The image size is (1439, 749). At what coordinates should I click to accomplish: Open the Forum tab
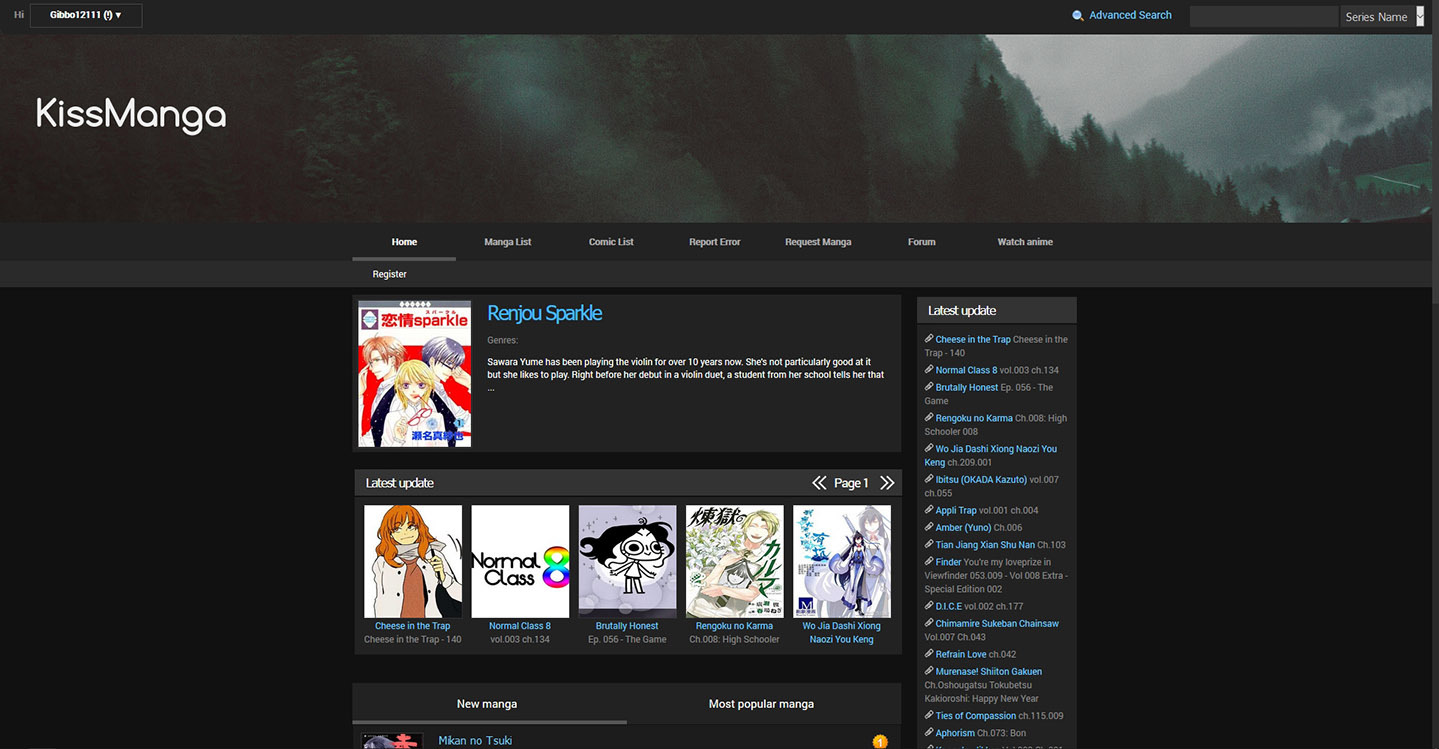coord(922,242)
